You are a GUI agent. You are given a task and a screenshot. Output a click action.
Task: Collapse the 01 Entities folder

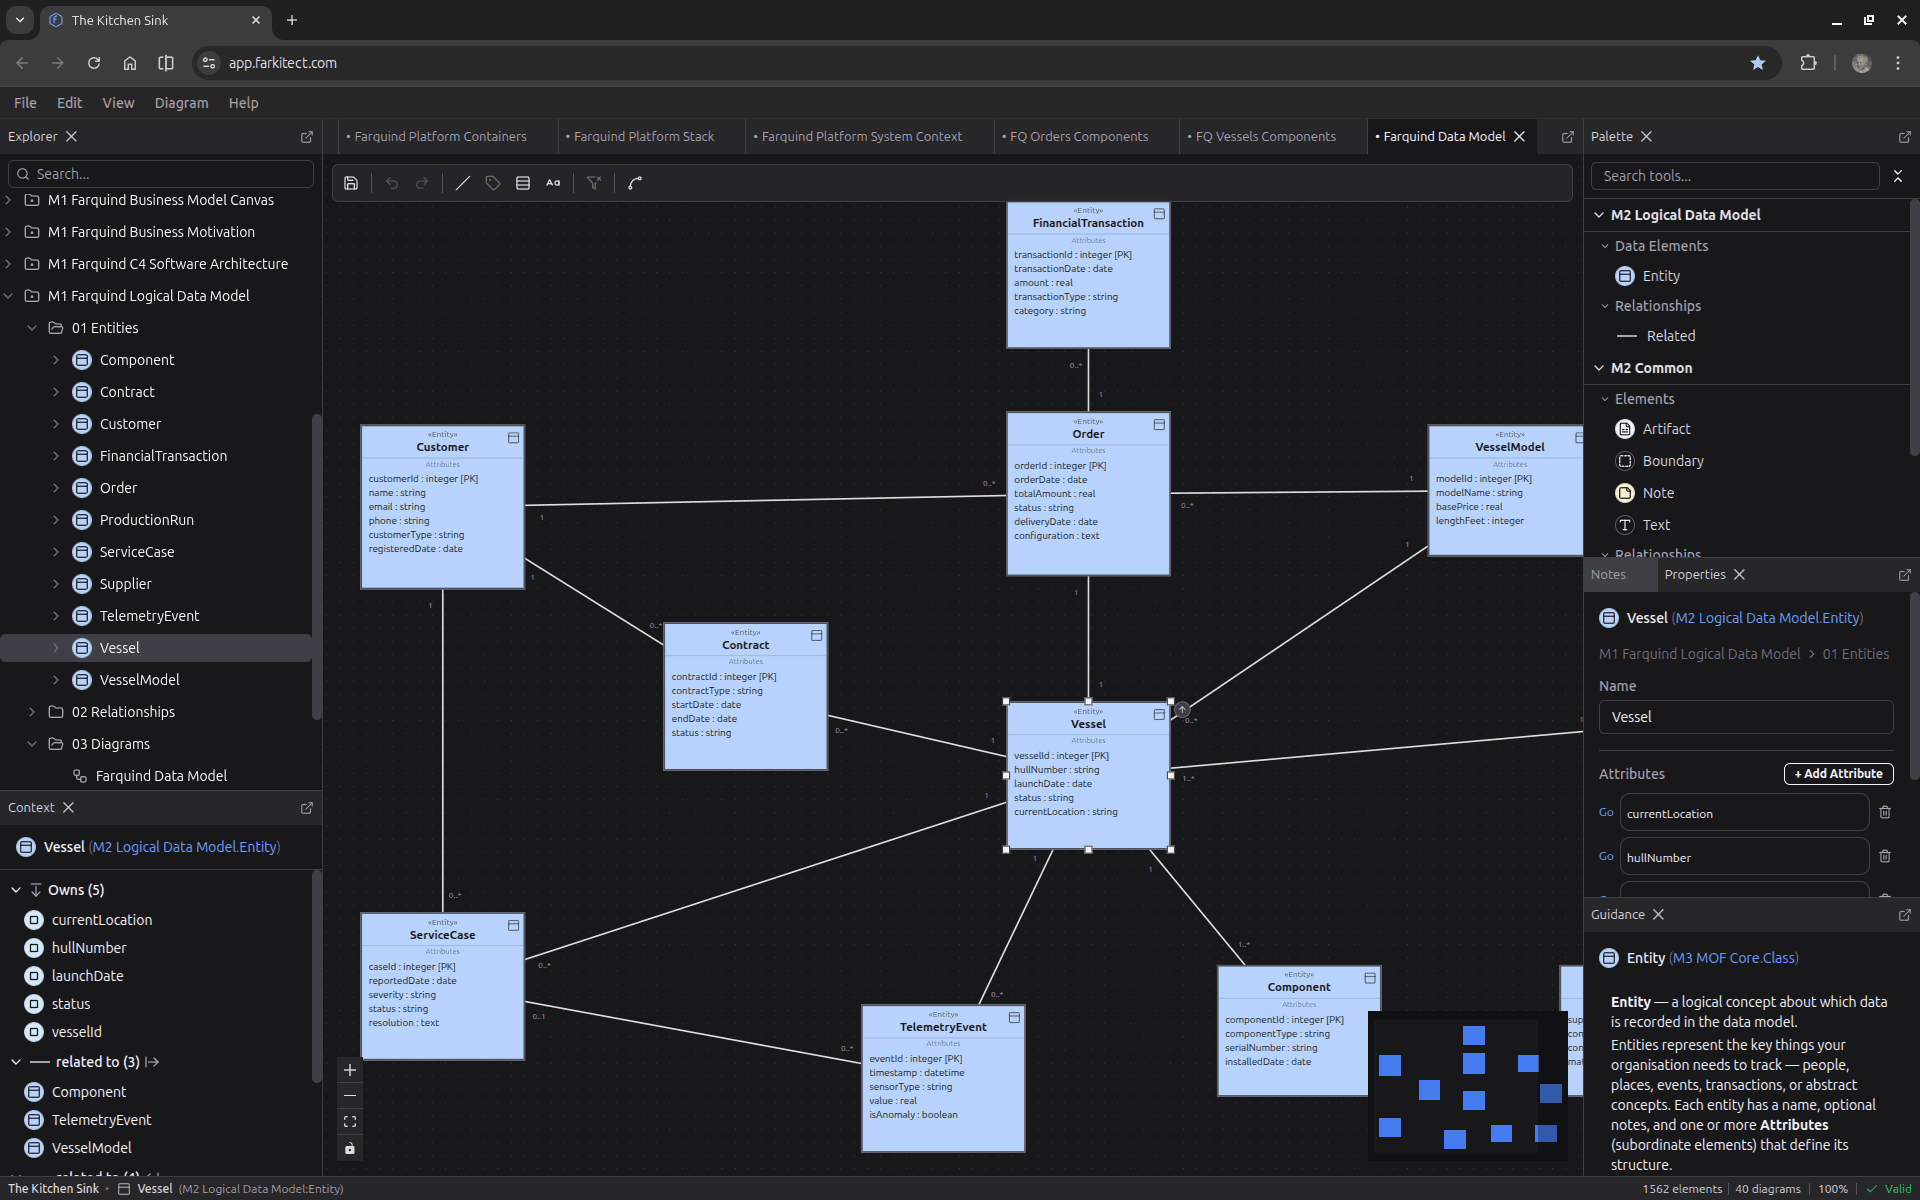coord(32,328)
